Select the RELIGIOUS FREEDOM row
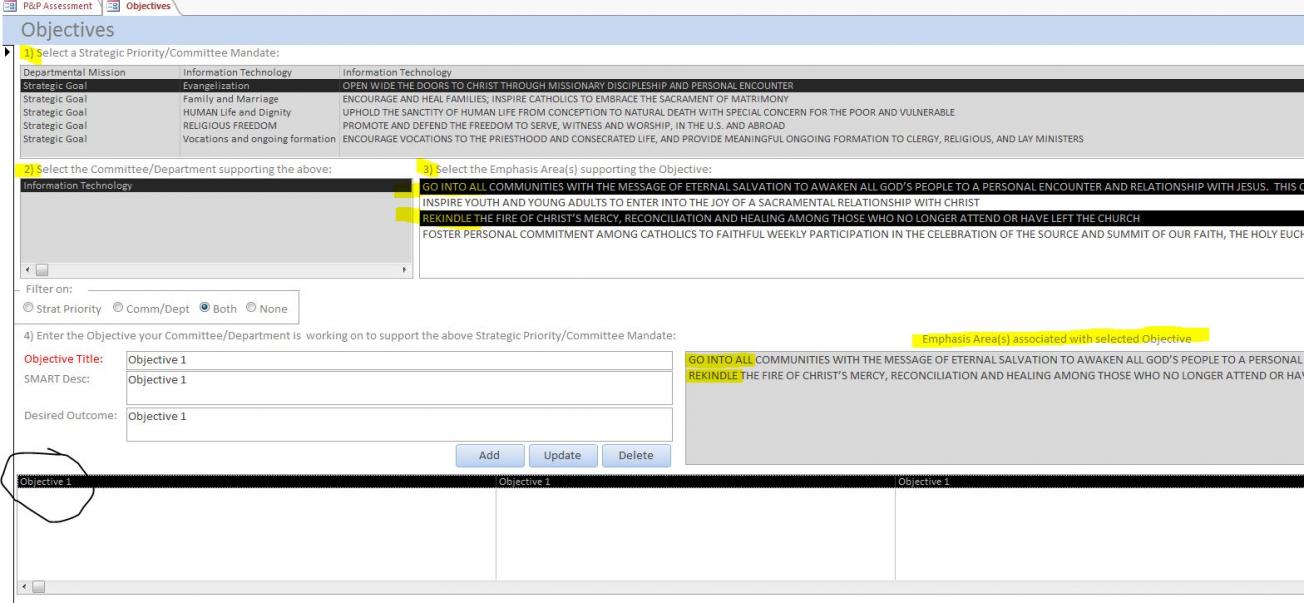 (x=662, y=125)
